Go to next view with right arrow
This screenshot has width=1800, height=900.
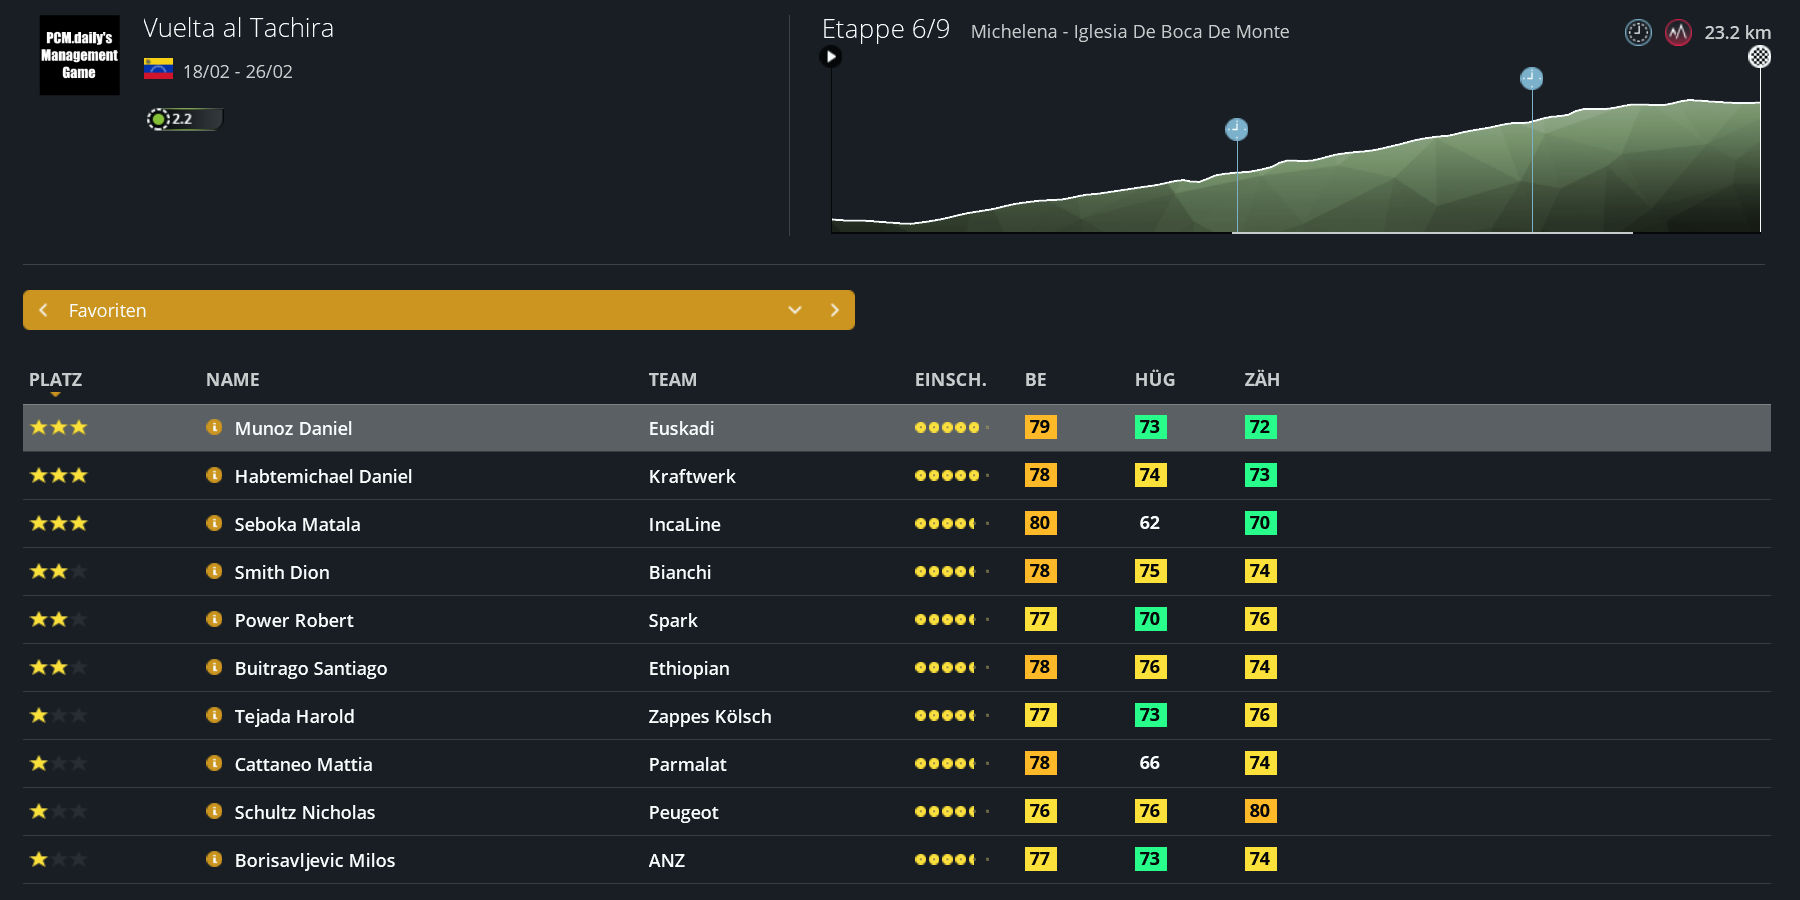[x=834, y=310]
